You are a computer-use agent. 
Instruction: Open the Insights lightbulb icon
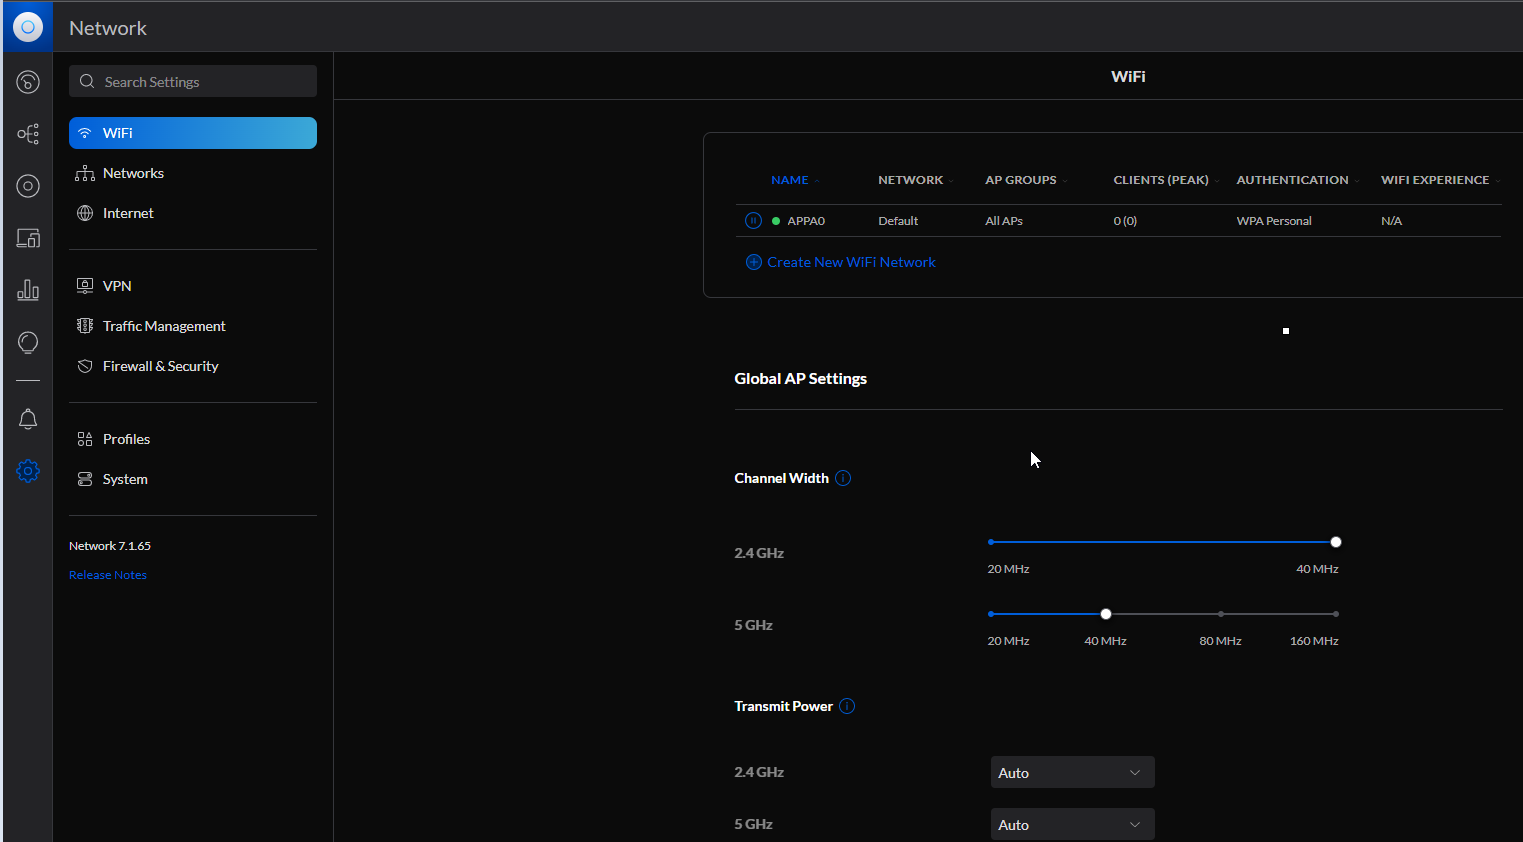[28, 343]
